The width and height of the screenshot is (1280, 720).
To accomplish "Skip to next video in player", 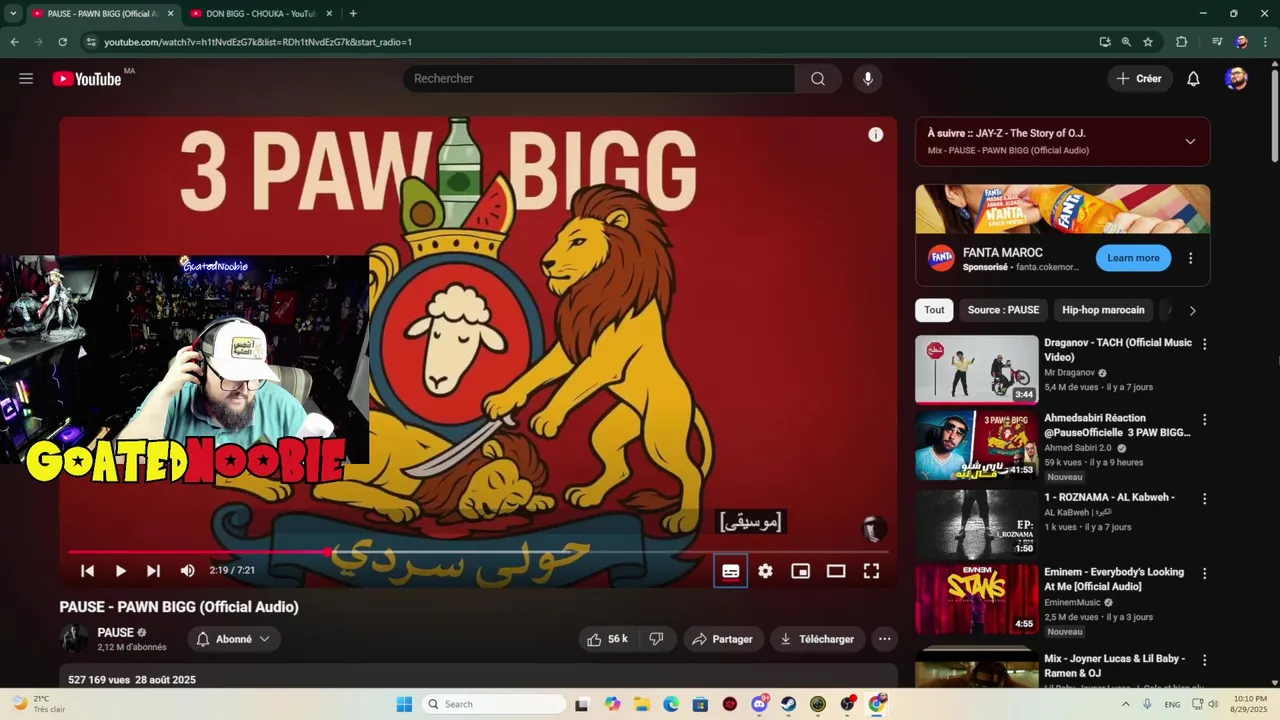I will click(153, 571).
